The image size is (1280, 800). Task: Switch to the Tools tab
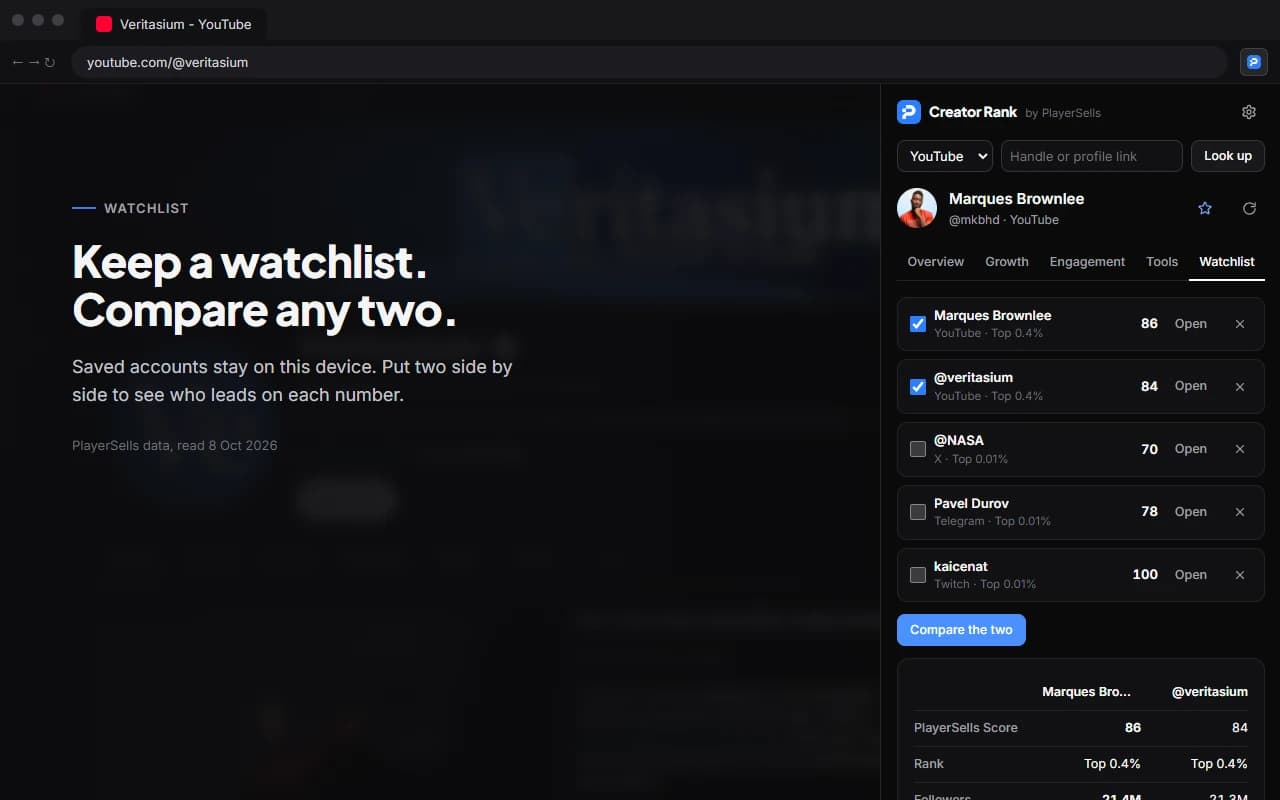pyautogui.click(x=1162, y=261)
